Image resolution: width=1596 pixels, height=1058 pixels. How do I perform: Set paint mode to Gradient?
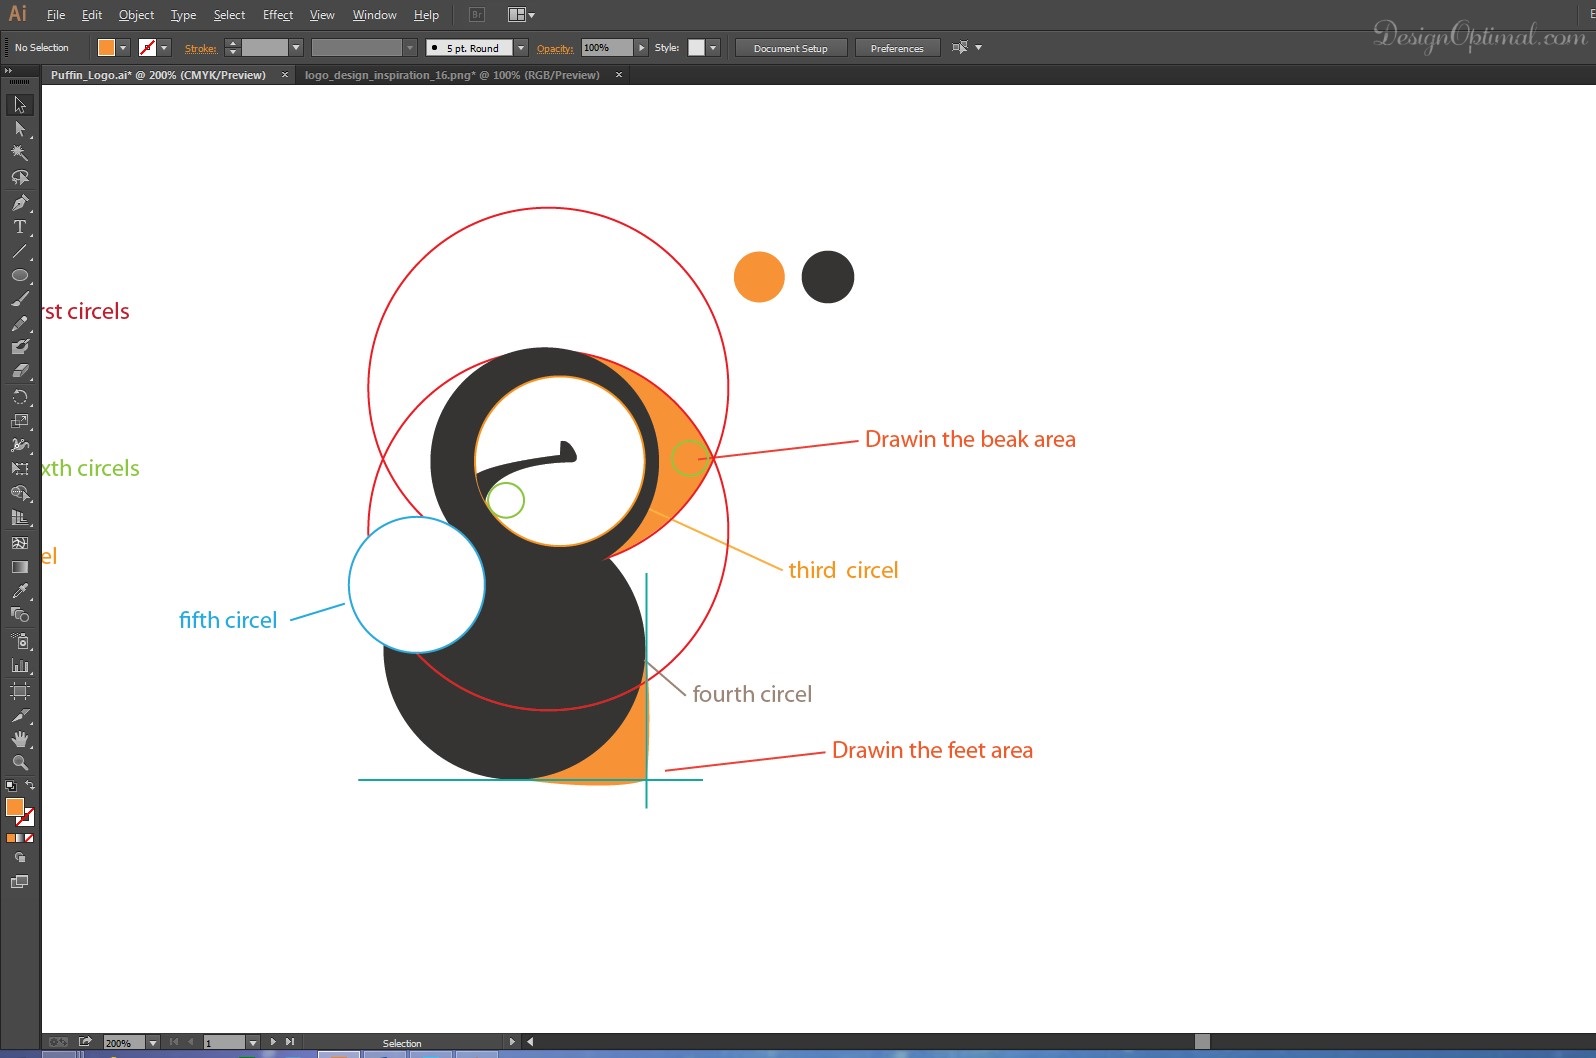[19, 838]
